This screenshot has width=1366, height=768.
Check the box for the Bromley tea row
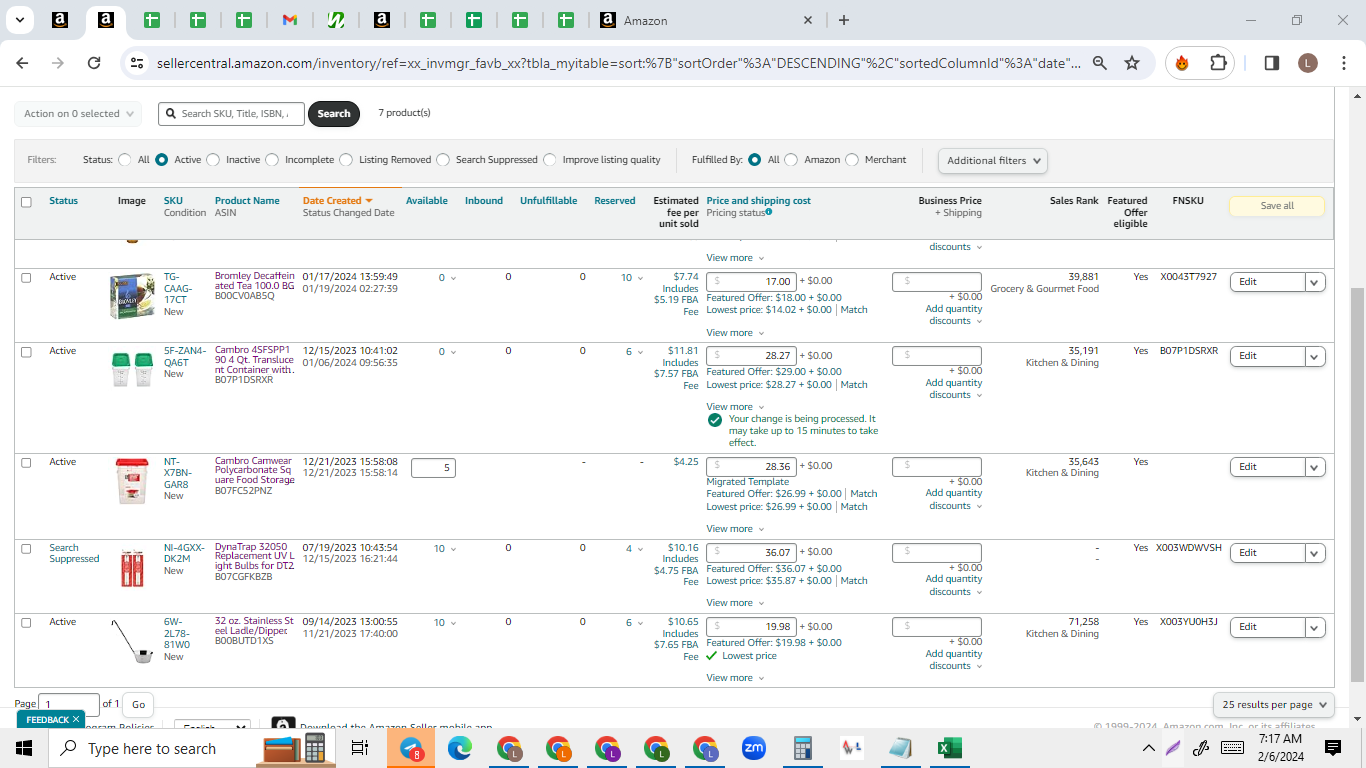pos(26,278)
